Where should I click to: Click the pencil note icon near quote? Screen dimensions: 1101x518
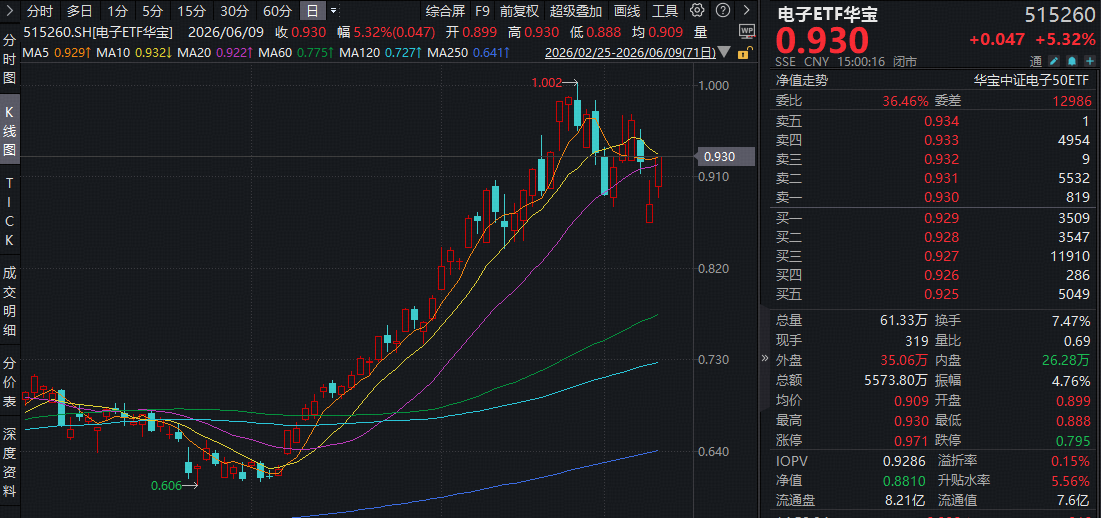pos(1053,61)
